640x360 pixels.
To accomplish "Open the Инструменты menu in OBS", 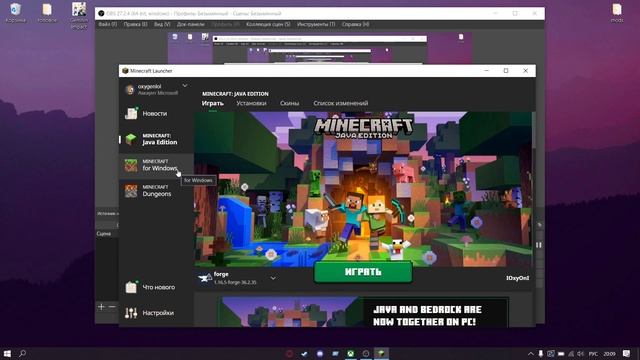I will tap(316, 24).
